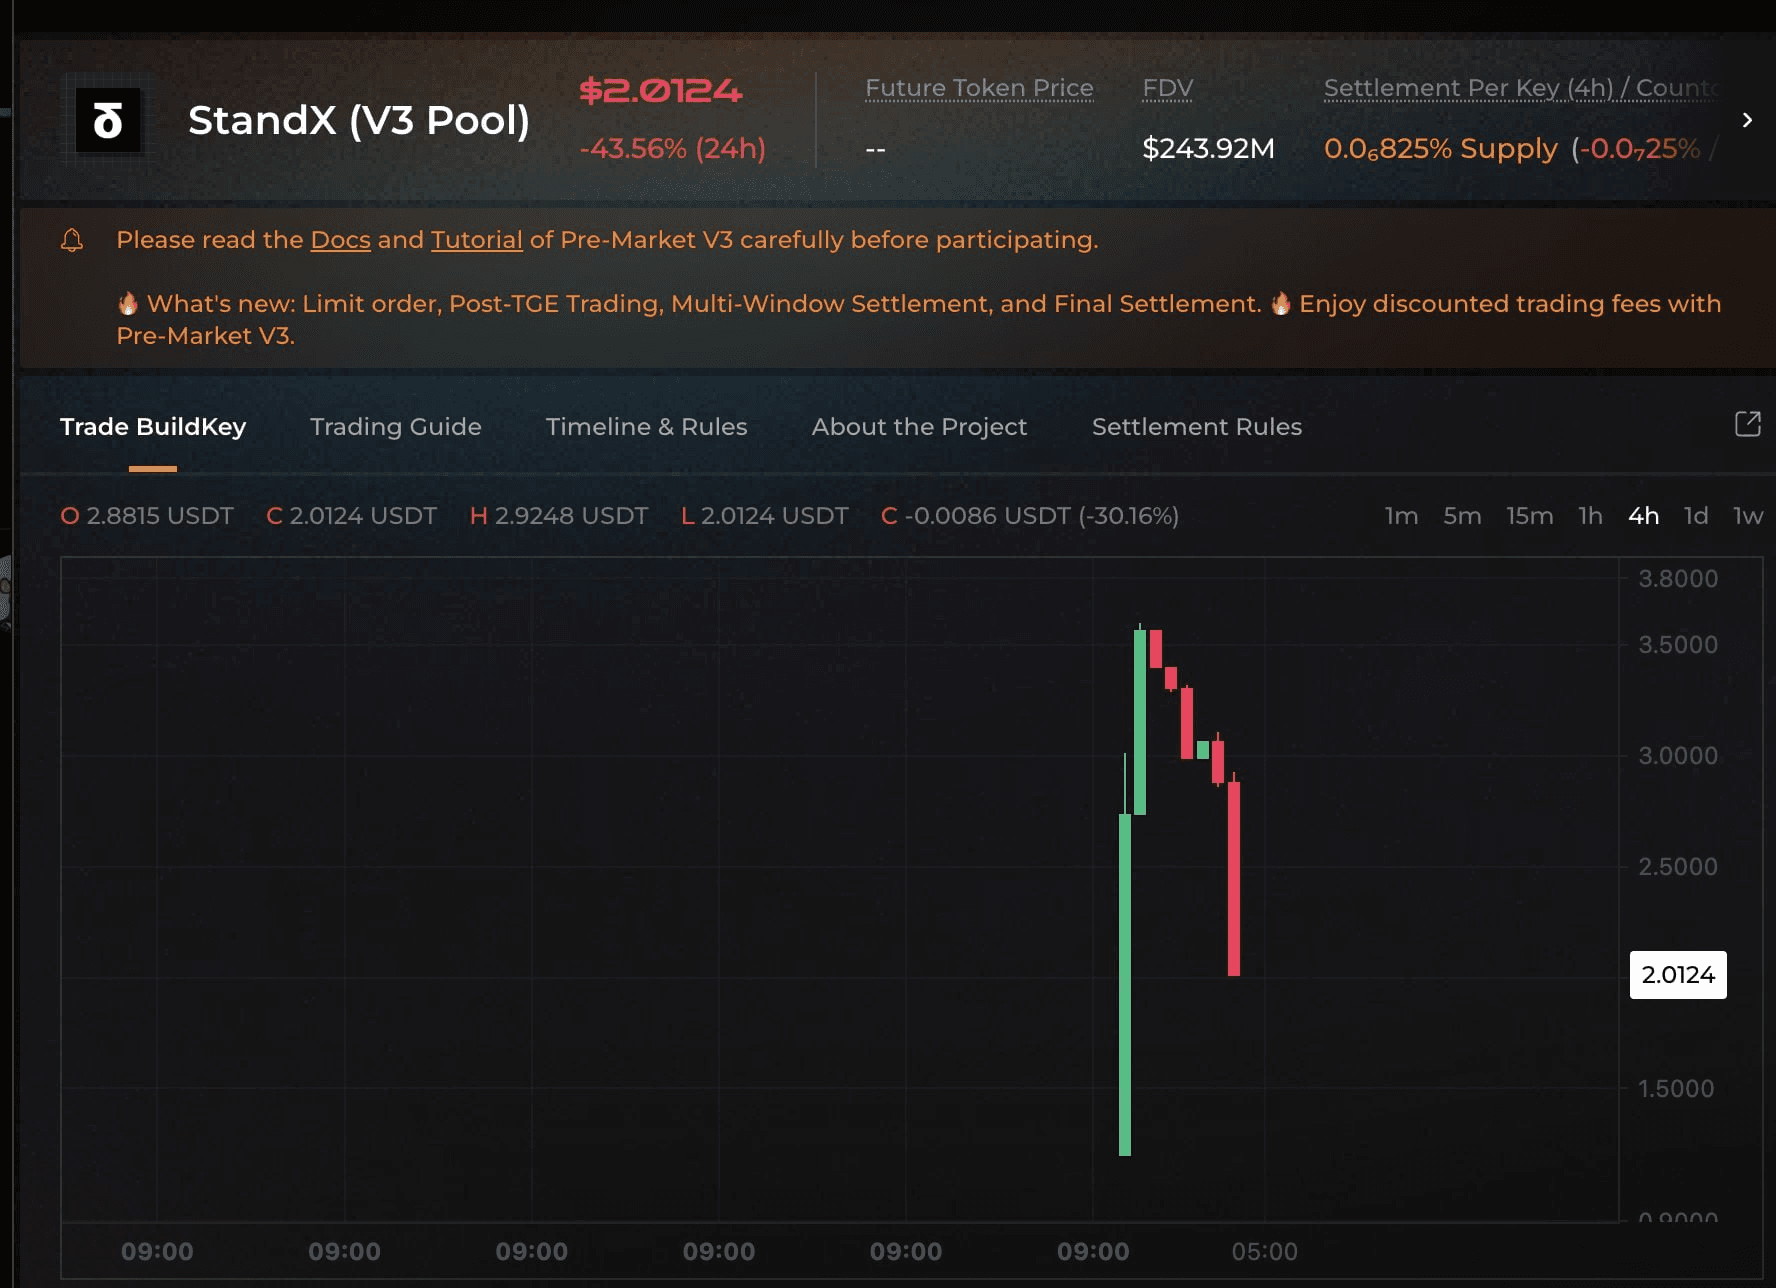Select the 5m chart interval
1776x1288 pixels.
point(1462,516)
